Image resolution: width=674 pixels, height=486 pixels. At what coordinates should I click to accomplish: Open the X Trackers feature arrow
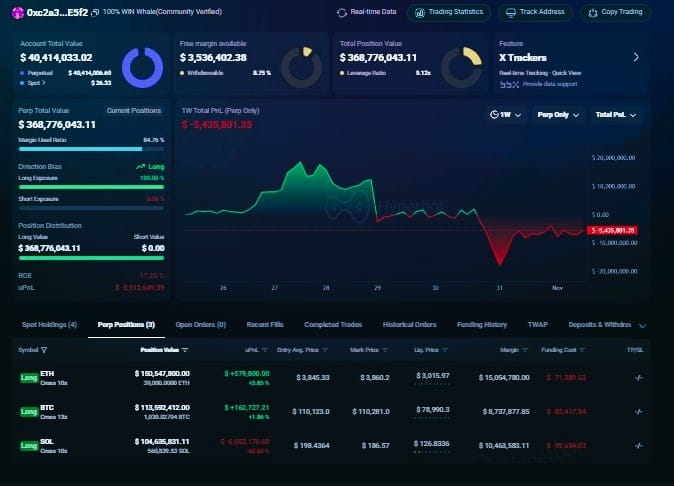point(636,57)
